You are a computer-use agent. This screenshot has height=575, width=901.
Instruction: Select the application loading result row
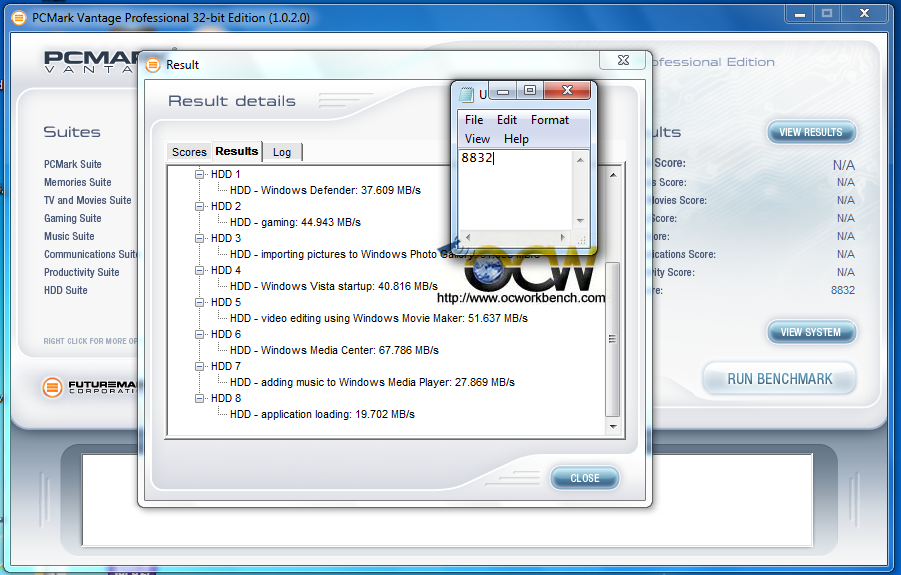point(322,414)
